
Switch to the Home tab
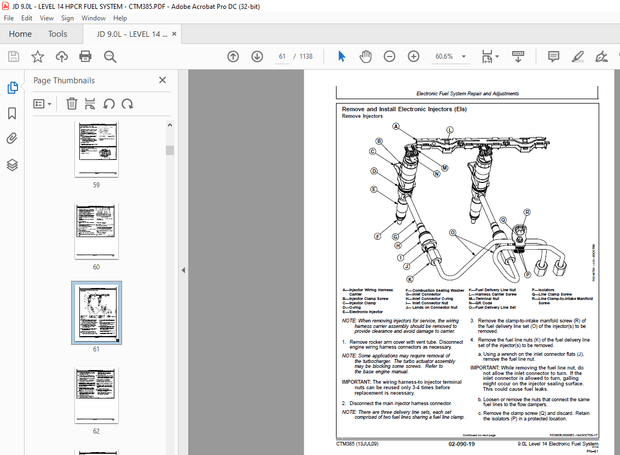click(20, 34)
